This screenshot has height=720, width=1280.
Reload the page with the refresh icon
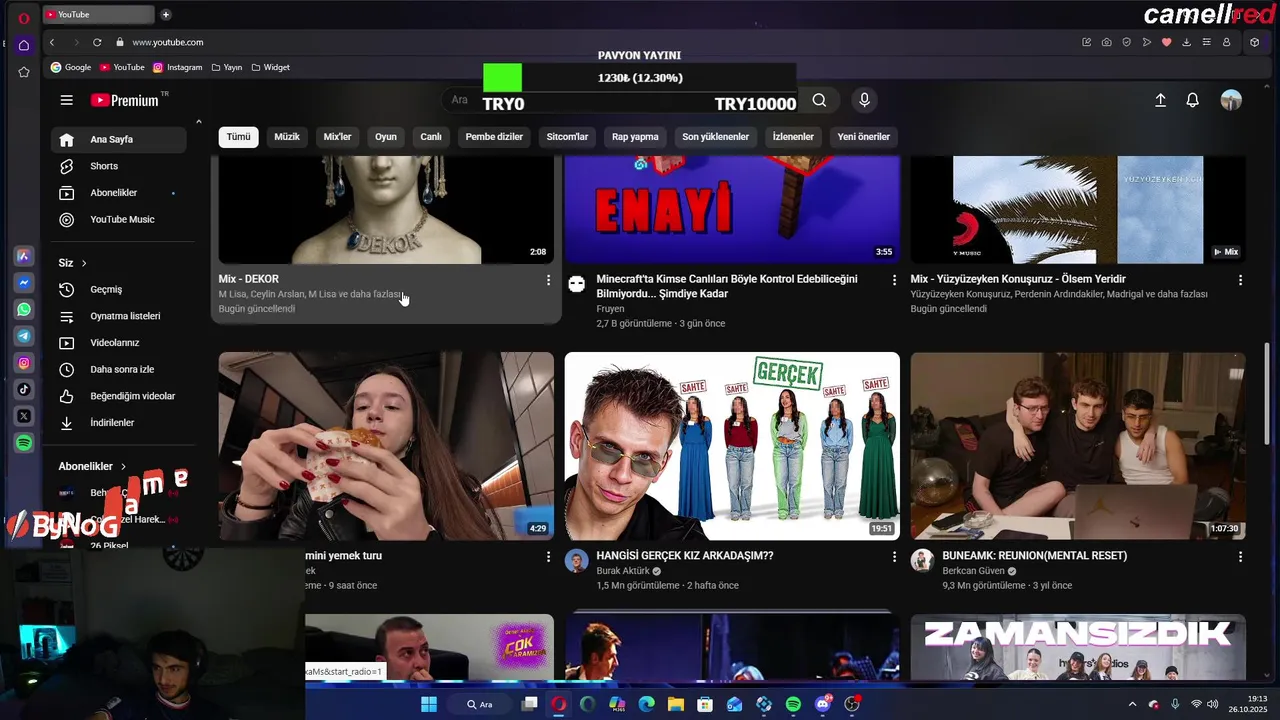tap(97, 42)
